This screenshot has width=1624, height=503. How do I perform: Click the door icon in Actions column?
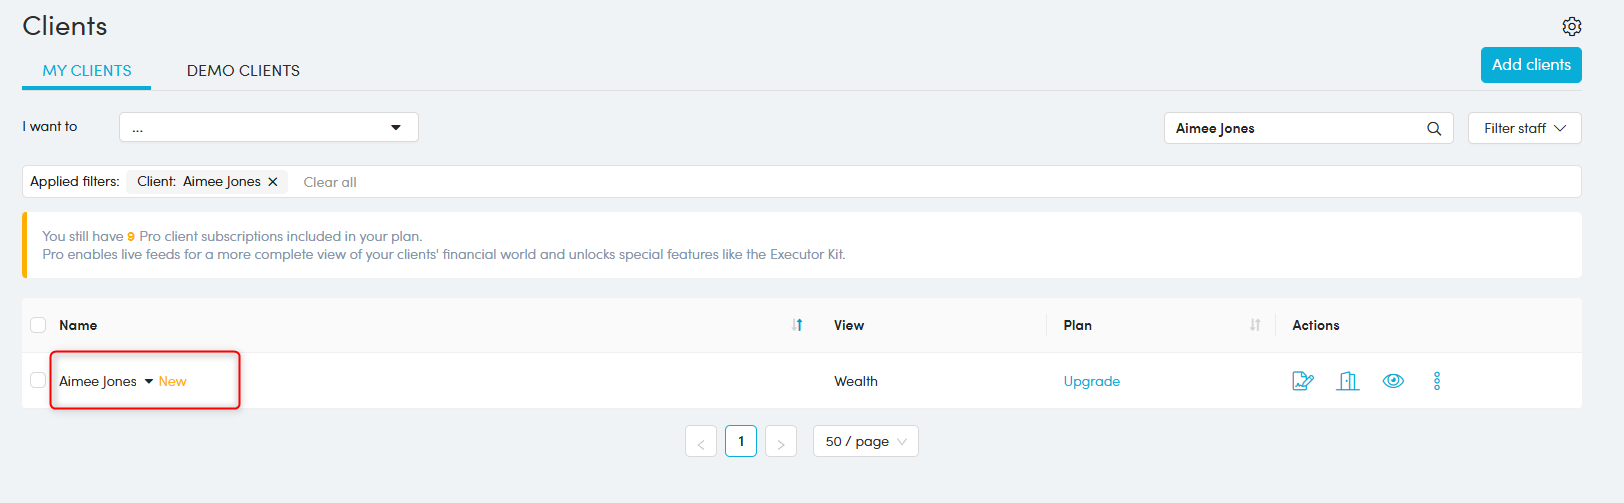(x=1348, y=381)
